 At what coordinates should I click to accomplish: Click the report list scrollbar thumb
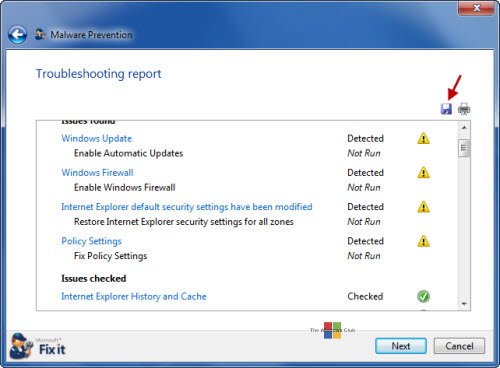464,148
